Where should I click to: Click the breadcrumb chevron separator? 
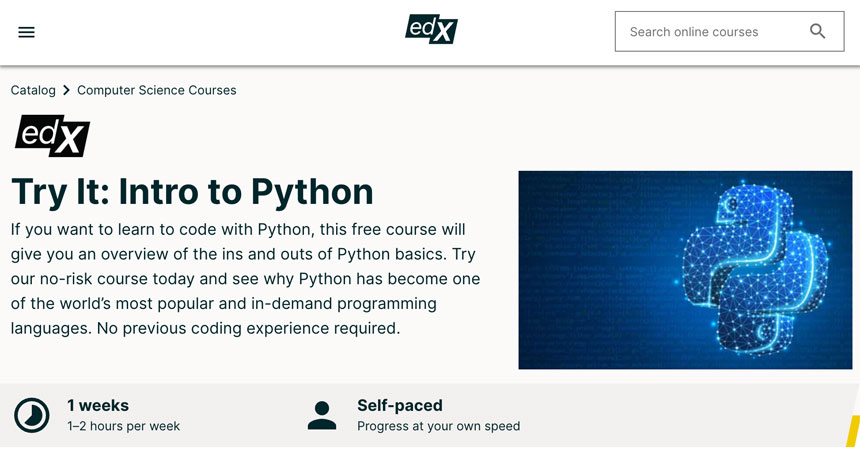(x=66, y=90)
